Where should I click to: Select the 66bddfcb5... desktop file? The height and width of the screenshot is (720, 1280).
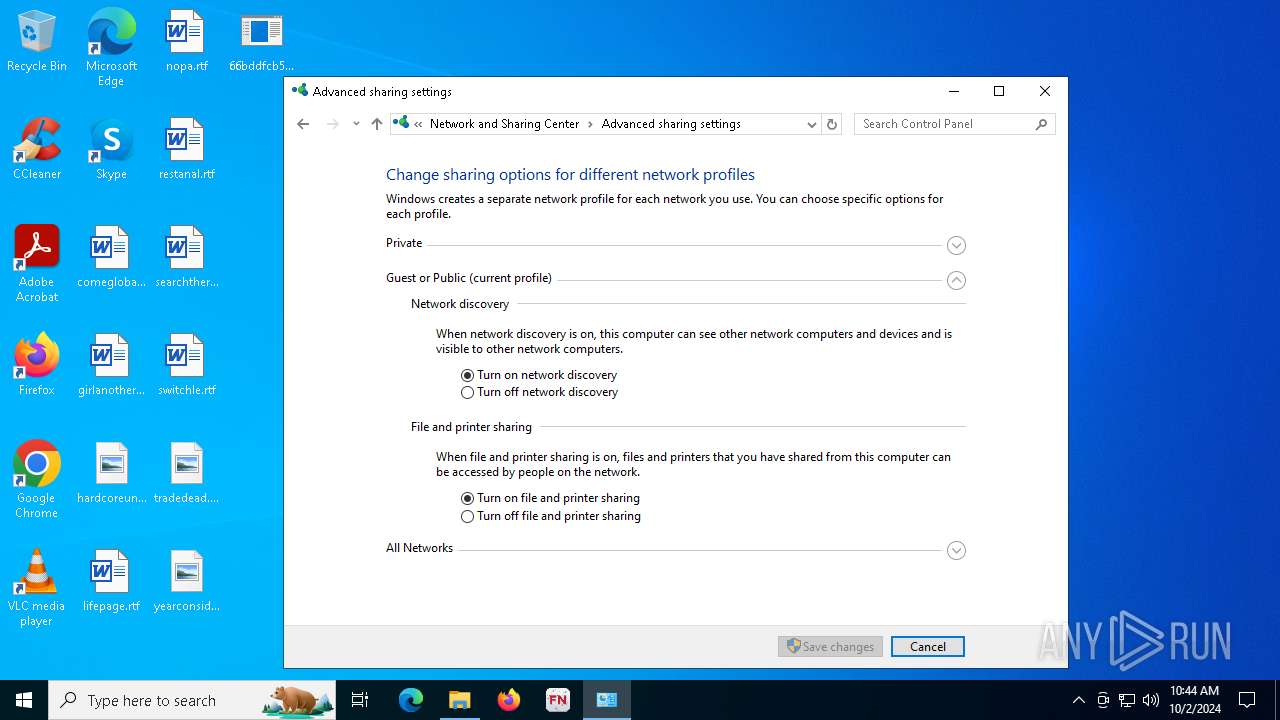coord(261,42)
